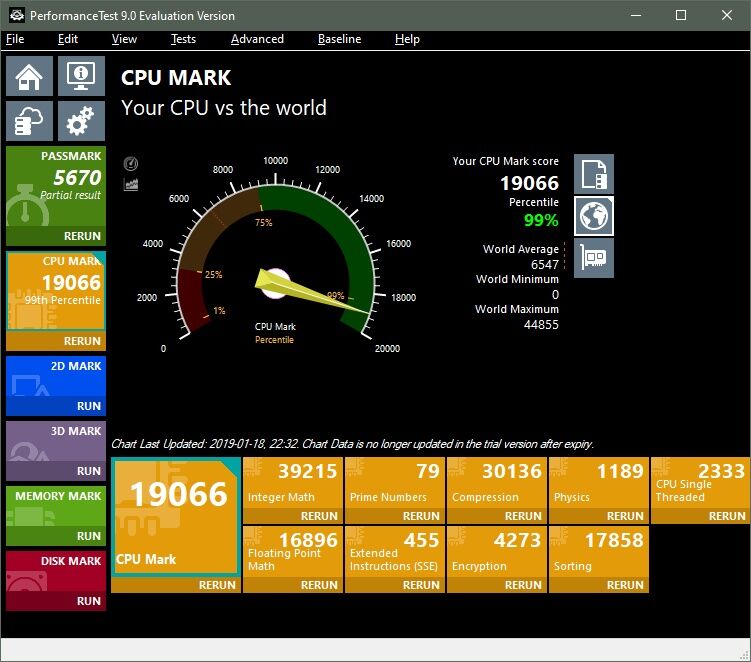
Task: Open the Edit menu
Action: 68,39
